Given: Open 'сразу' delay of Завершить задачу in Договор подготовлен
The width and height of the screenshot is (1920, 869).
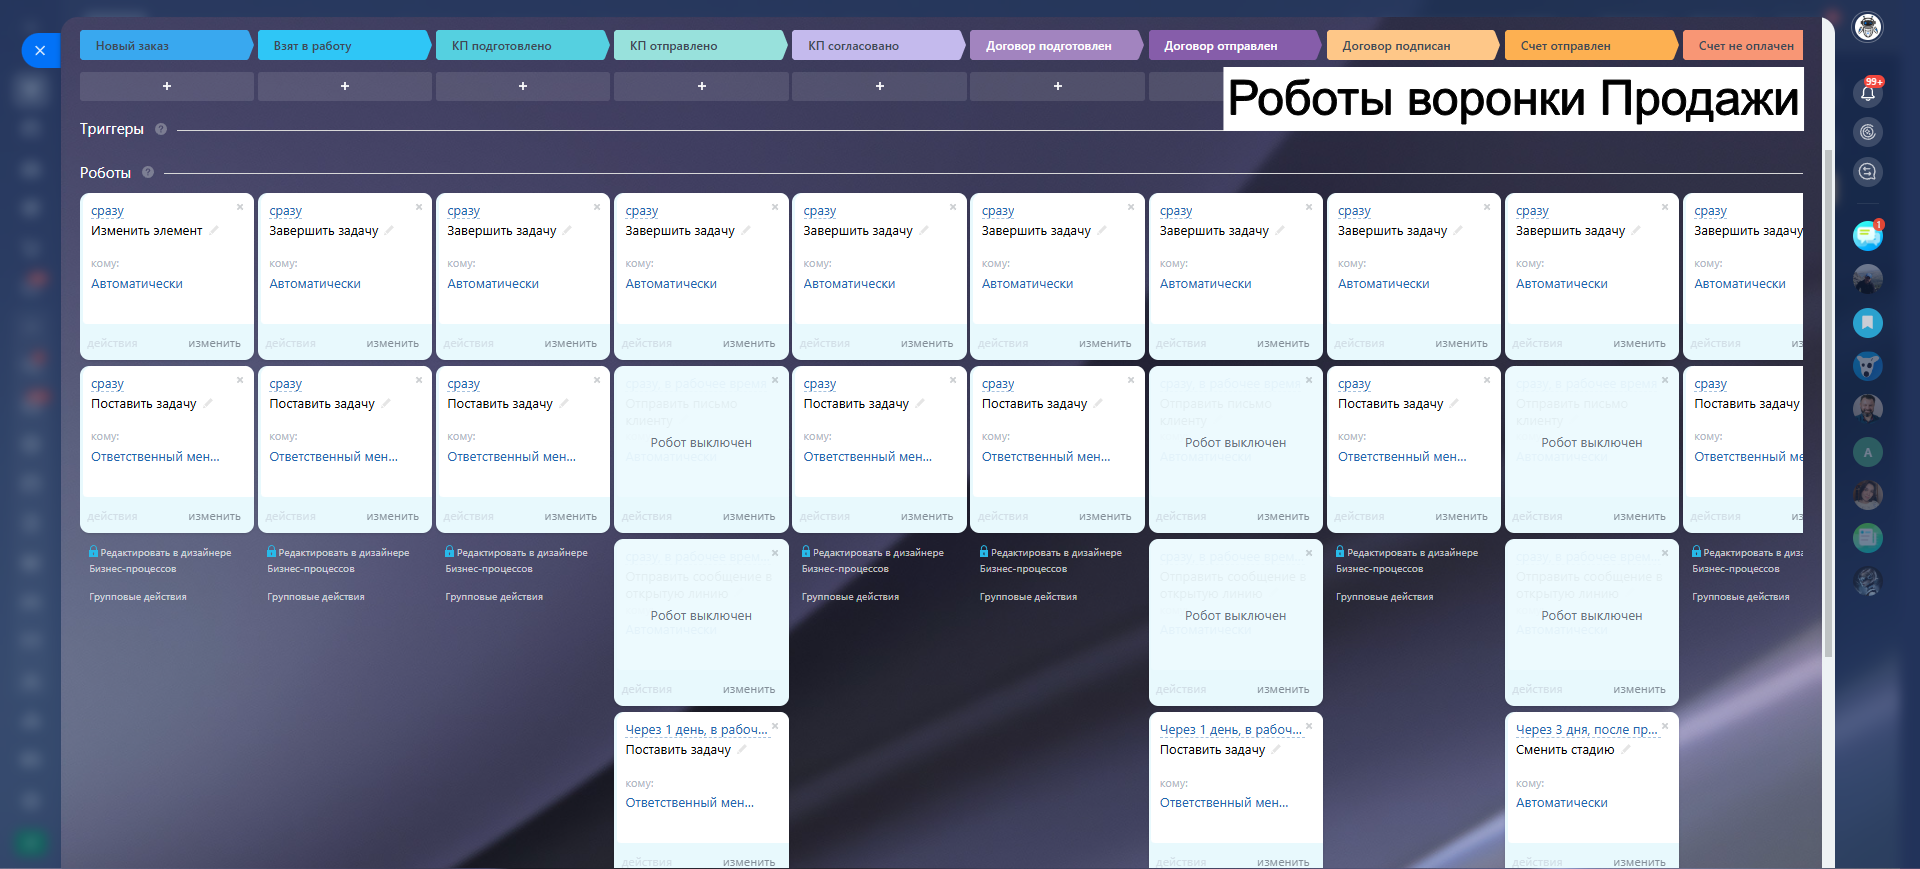Looking at the screenshot, I should (998, 211).
